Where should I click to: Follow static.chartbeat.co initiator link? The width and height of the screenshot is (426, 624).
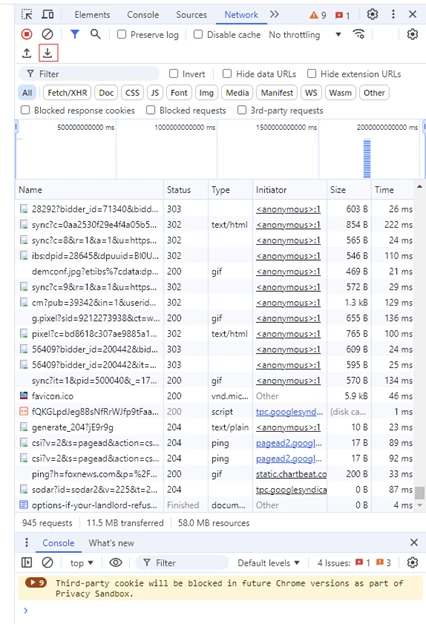pyautogui.click(x=291, y=474)
